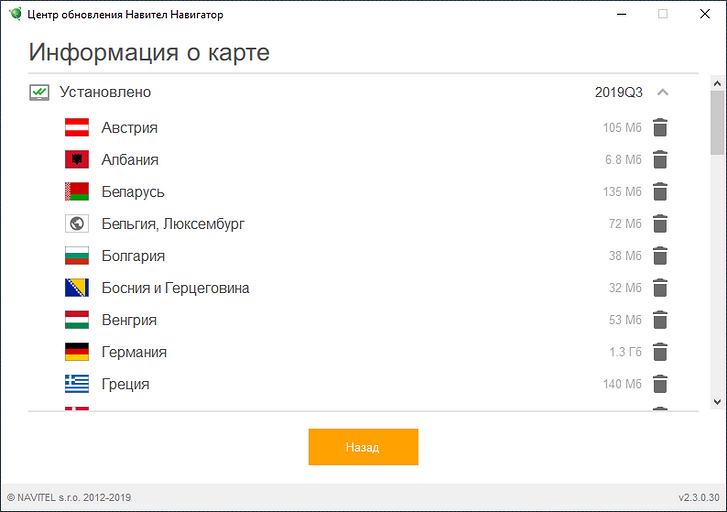The width and height of the screenshot is (727, 512).
Task: Click the 1.3 Гб size value
Action: pyautogui.click(x=625, y=352)
